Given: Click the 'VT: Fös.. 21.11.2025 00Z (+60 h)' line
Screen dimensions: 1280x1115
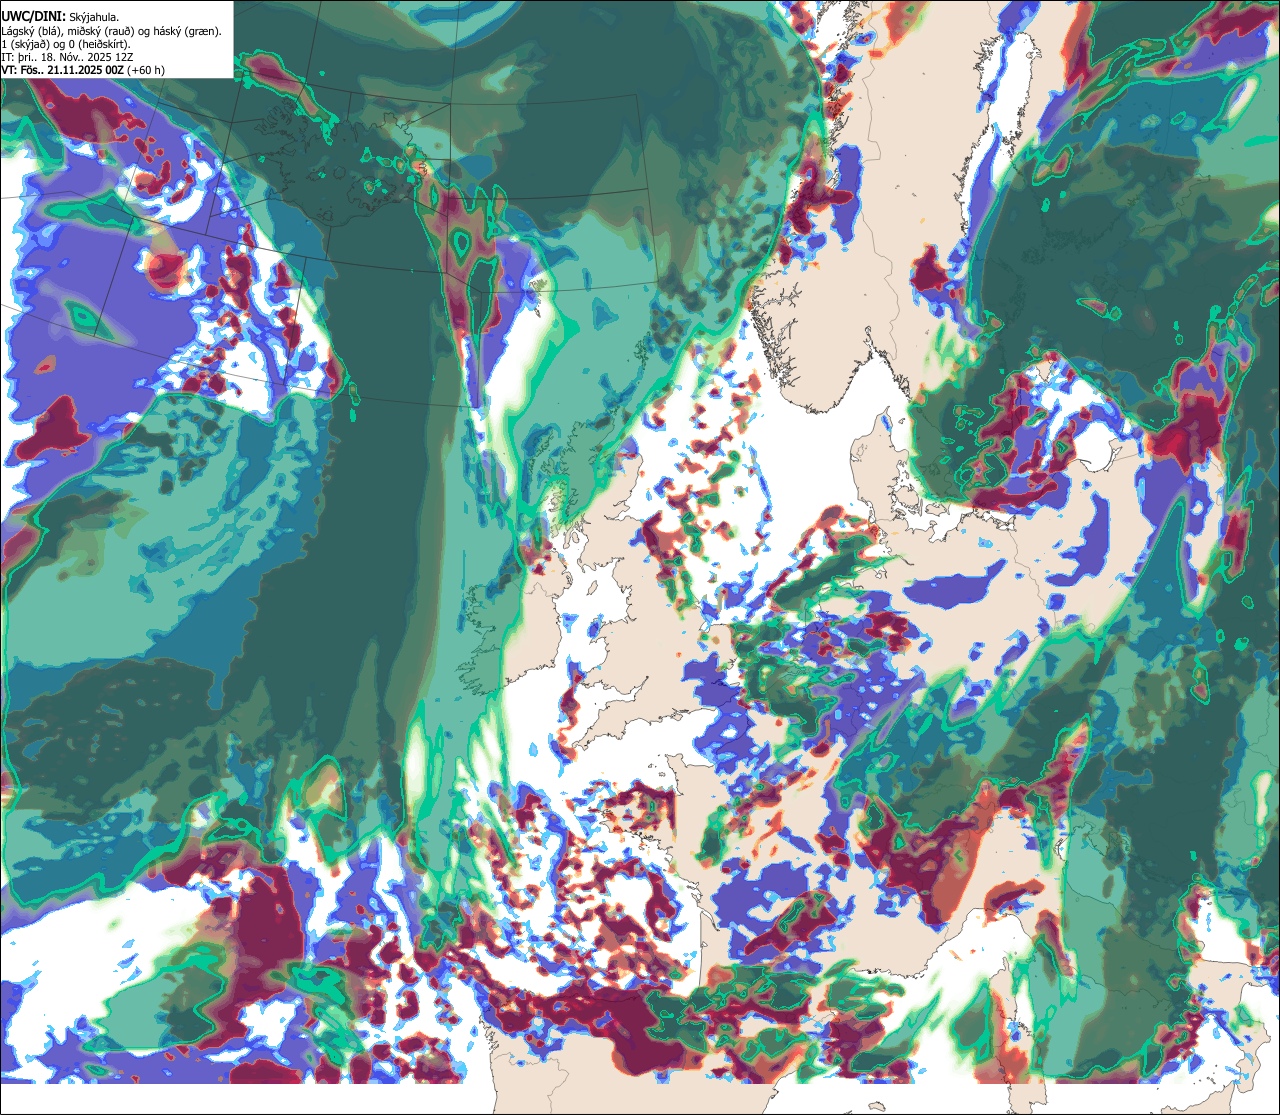Looking at the screenshot, I should point(84,70).
